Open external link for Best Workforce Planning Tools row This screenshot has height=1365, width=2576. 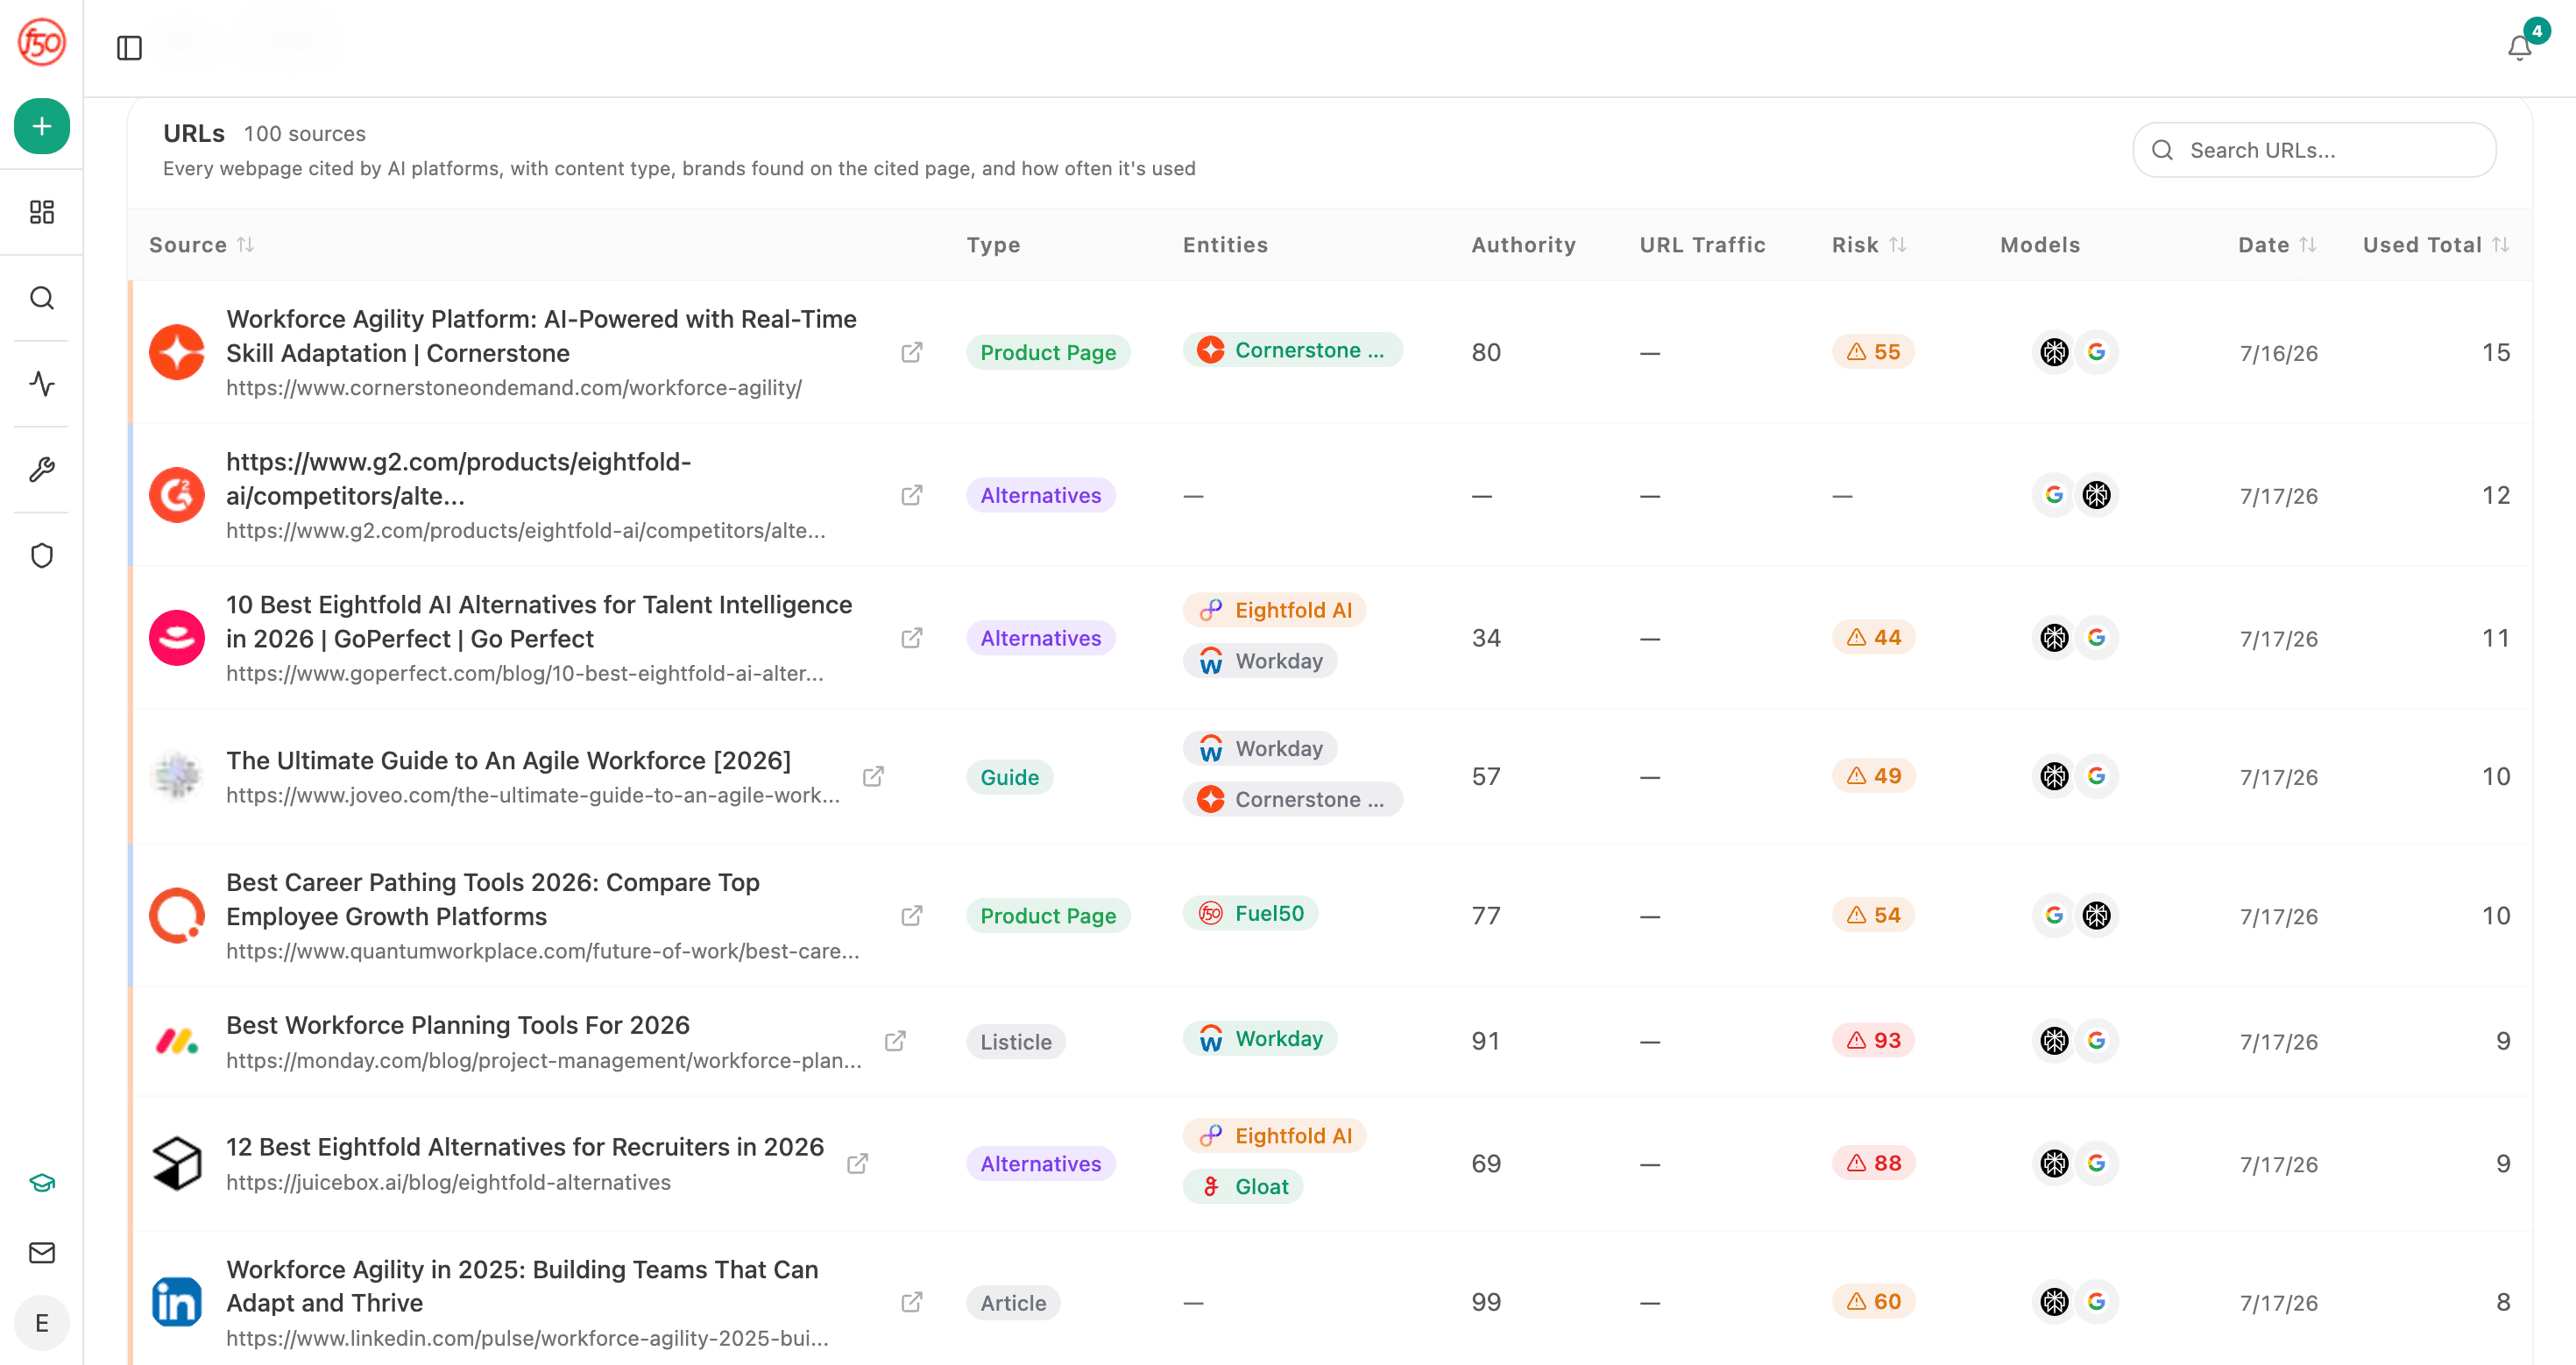click(x=895, y=1041)
